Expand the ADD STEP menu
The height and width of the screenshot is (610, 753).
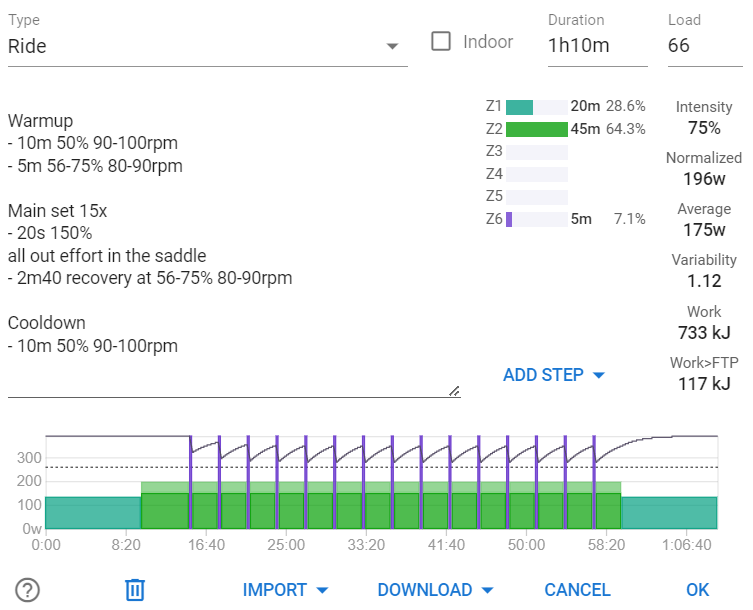(x=554, y=375)
